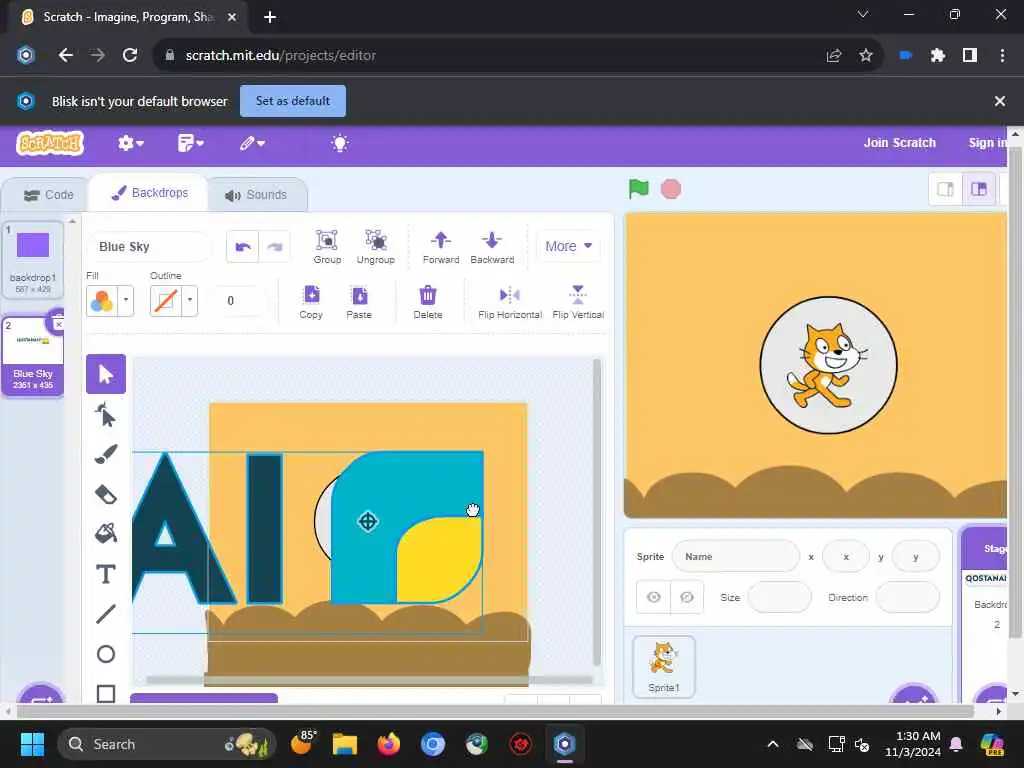The height and width of the screenshot is (768, 1024).
Task: Switch to large stage layout
Action: tap(978, 189)
